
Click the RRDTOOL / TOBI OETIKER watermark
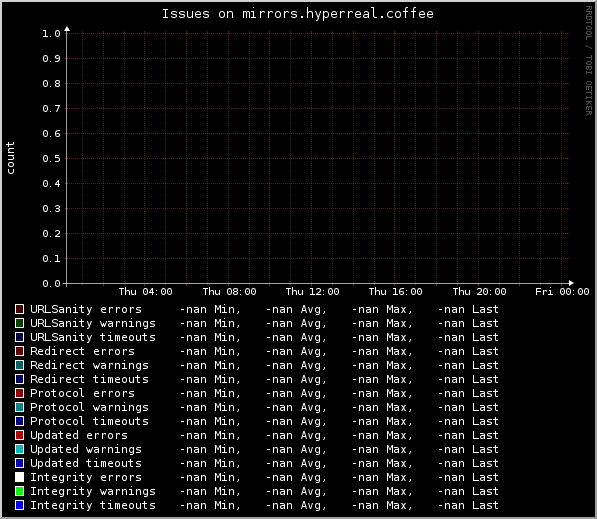(x=589, y=61)
